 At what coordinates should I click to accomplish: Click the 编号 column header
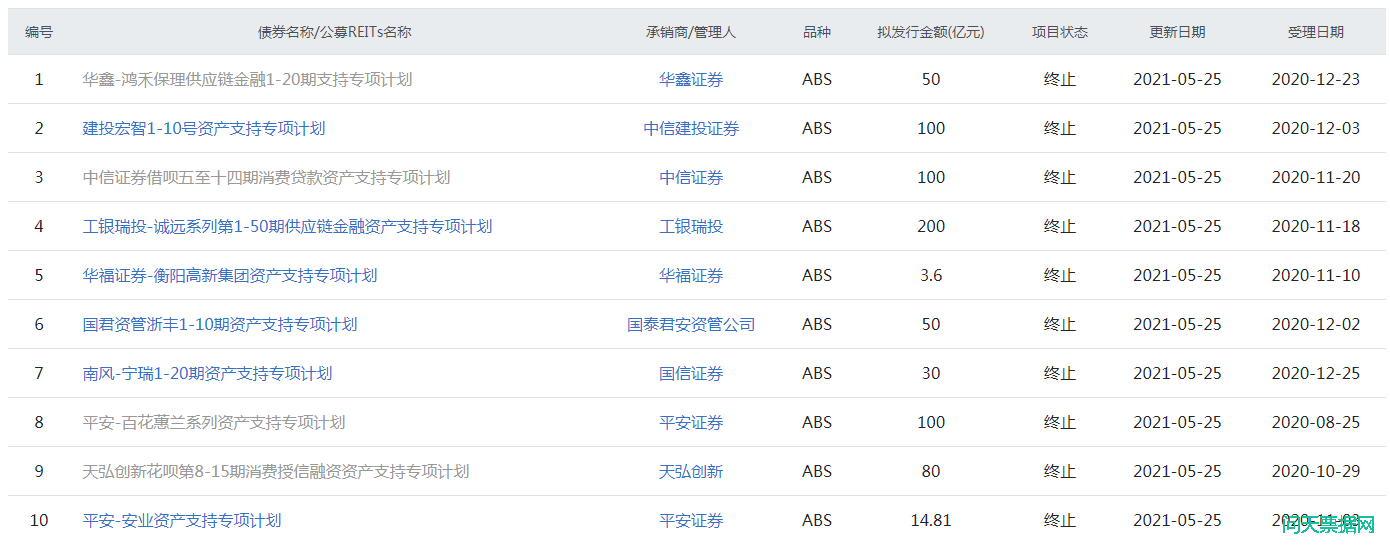click(39, 32)
